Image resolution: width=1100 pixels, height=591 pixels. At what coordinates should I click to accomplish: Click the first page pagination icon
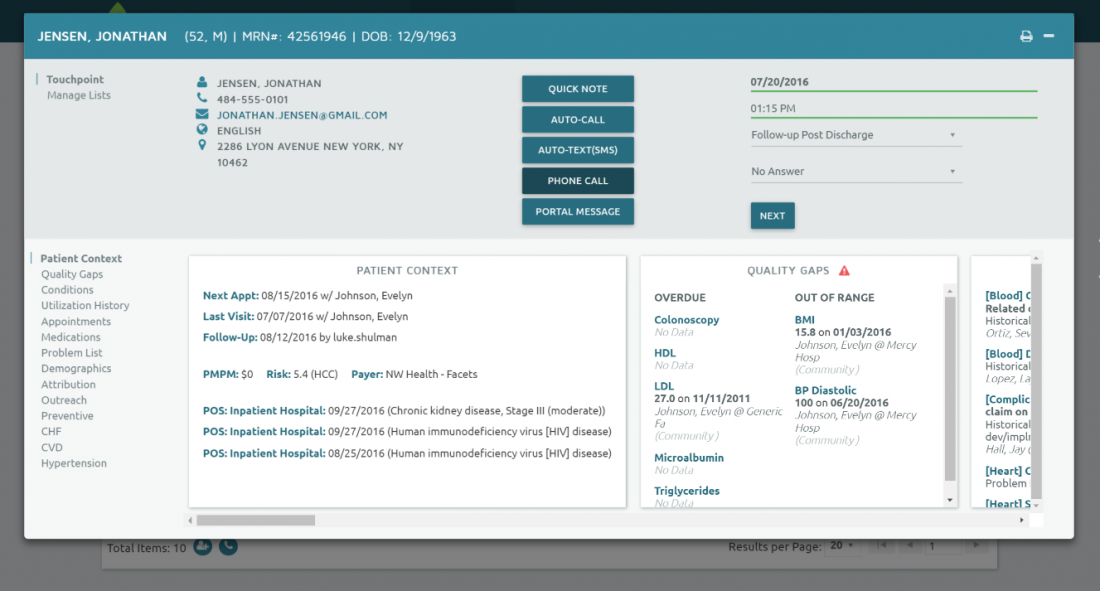pos(882,545)
